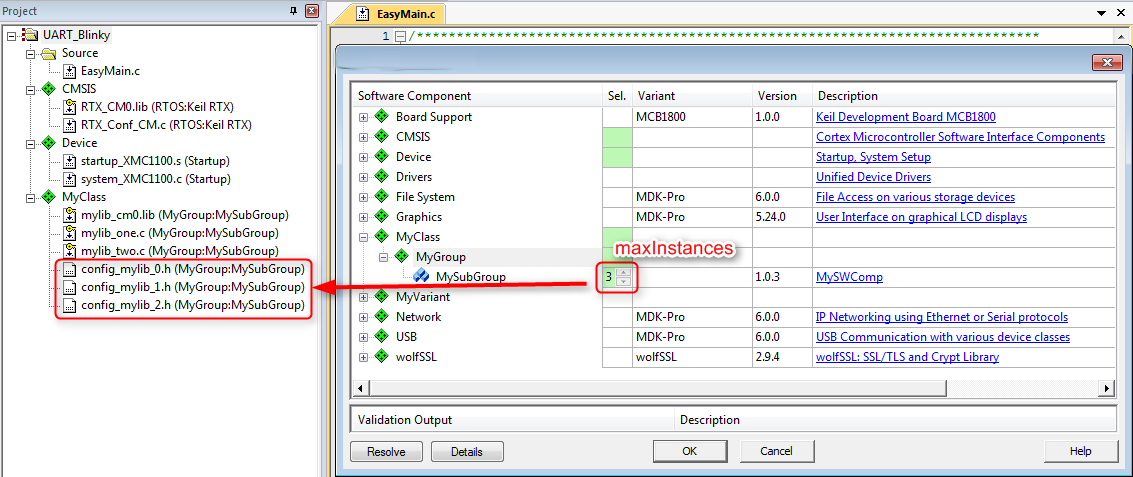Toggle the CMSIS selection cell in Sel. column
This screenshot has width=1133, height=477.
point(617,137)
